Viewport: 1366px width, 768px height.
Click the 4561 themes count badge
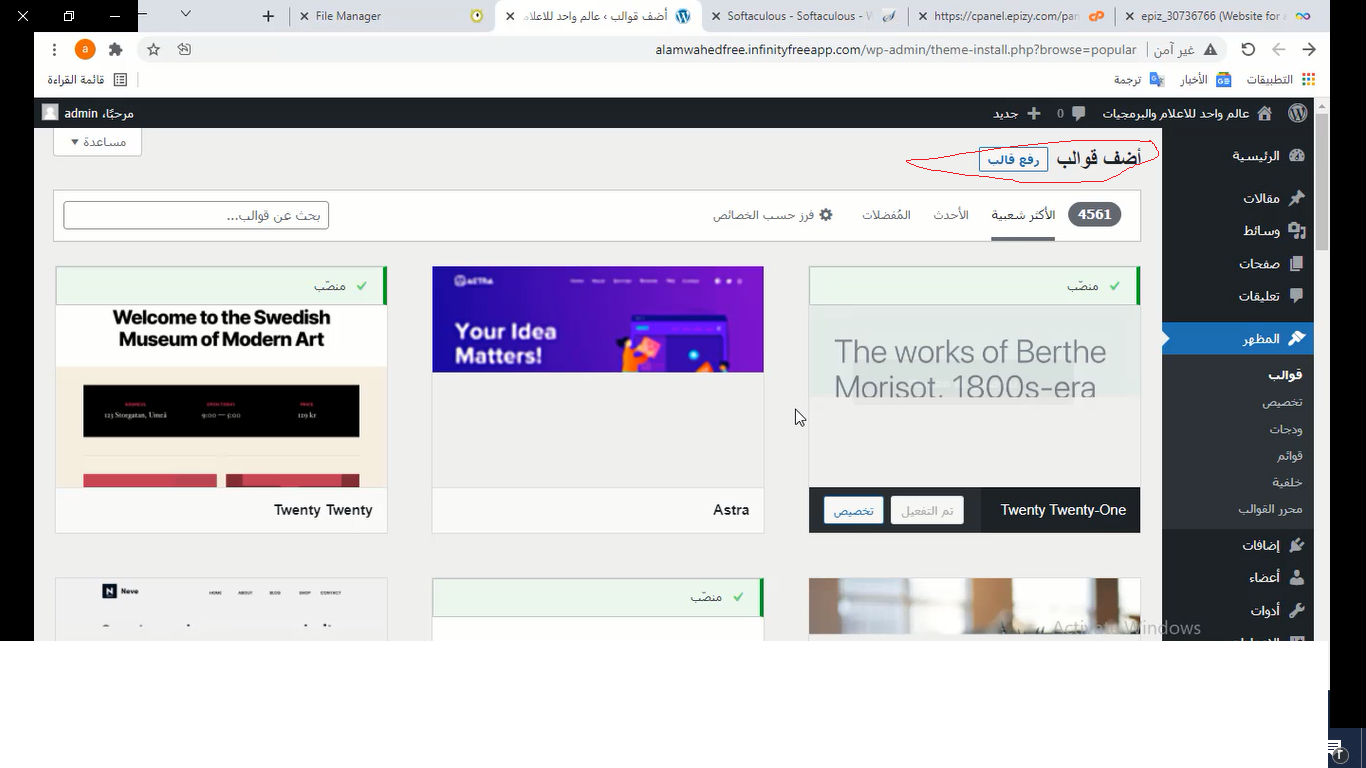(x=1095, y=214)
